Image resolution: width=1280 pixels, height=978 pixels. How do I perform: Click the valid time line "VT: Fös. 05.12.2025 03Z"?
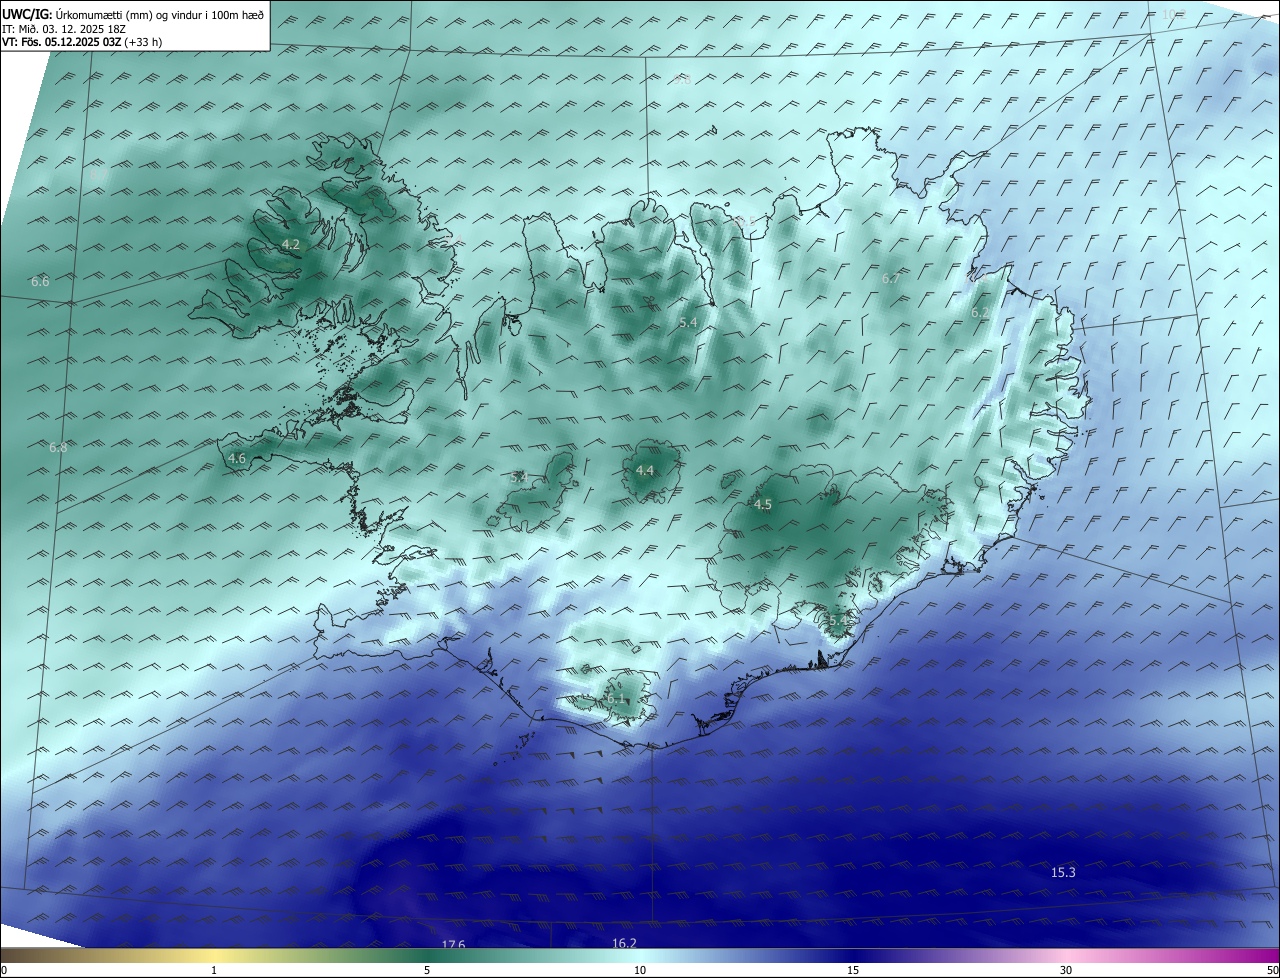click(x=60, y=42)
